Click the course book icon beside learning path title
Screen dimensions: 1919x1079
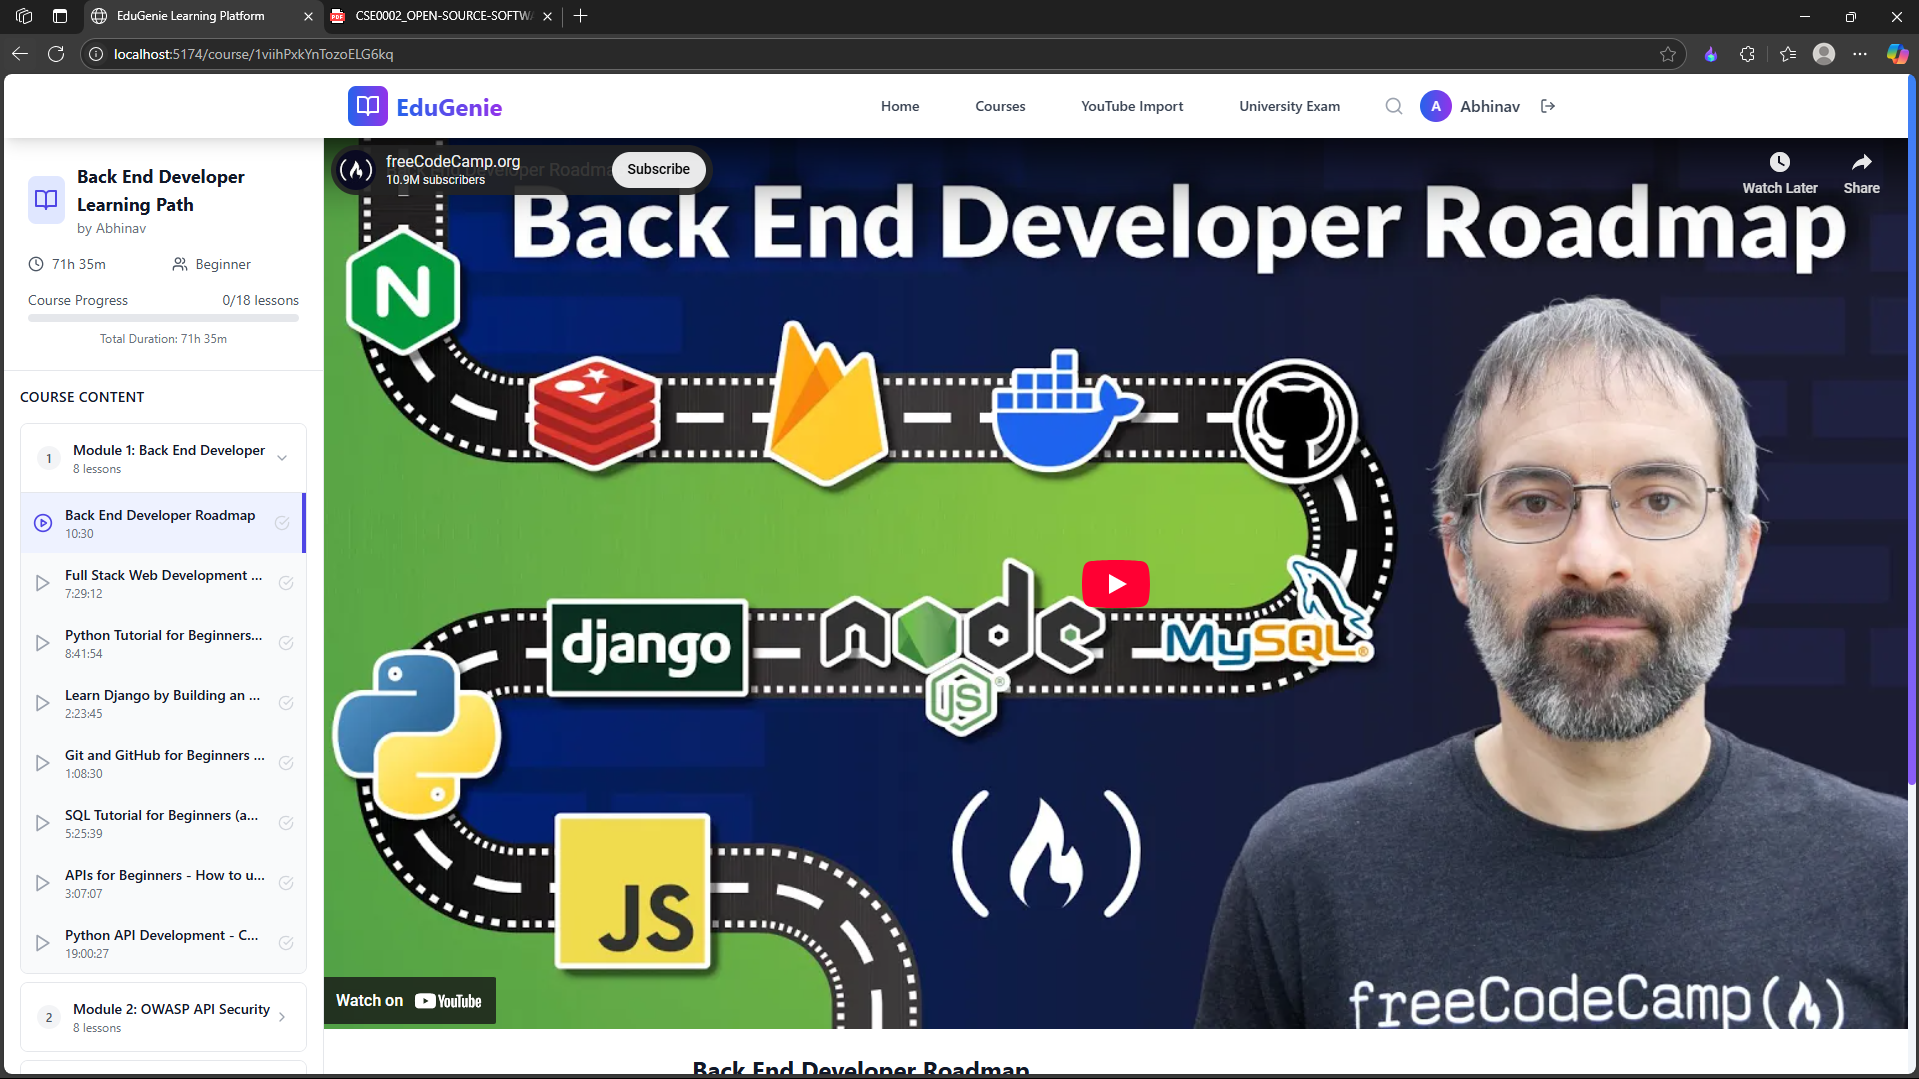click(46, 199)
